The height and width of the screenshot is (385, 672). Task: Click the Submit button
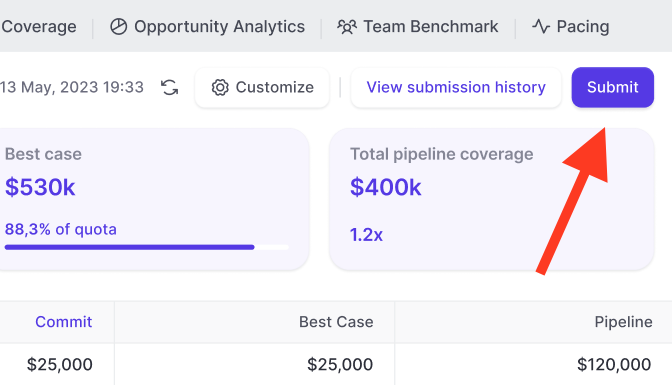pos(612,87)
